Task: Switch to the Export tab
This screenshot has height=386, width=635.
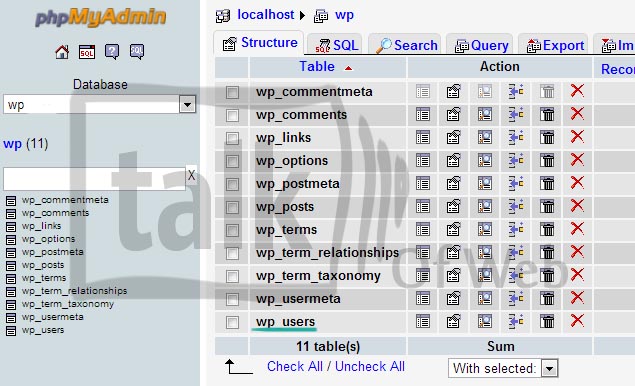Action: pyautogui.click(x=555, y=45)
